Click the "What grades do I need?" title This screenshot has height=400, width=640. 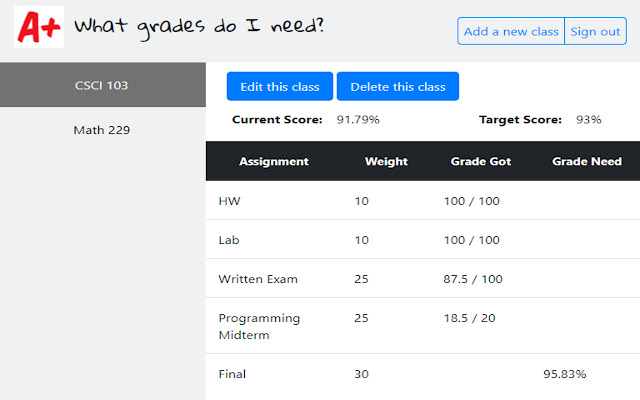199,27
